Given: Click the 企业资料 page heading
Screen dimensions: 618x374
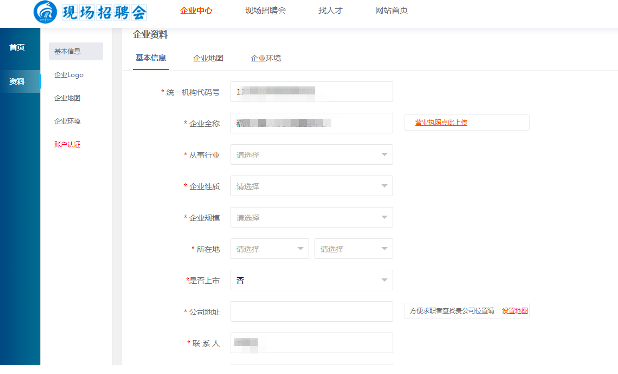Looking at the screenshot, I should coord(150,35).
